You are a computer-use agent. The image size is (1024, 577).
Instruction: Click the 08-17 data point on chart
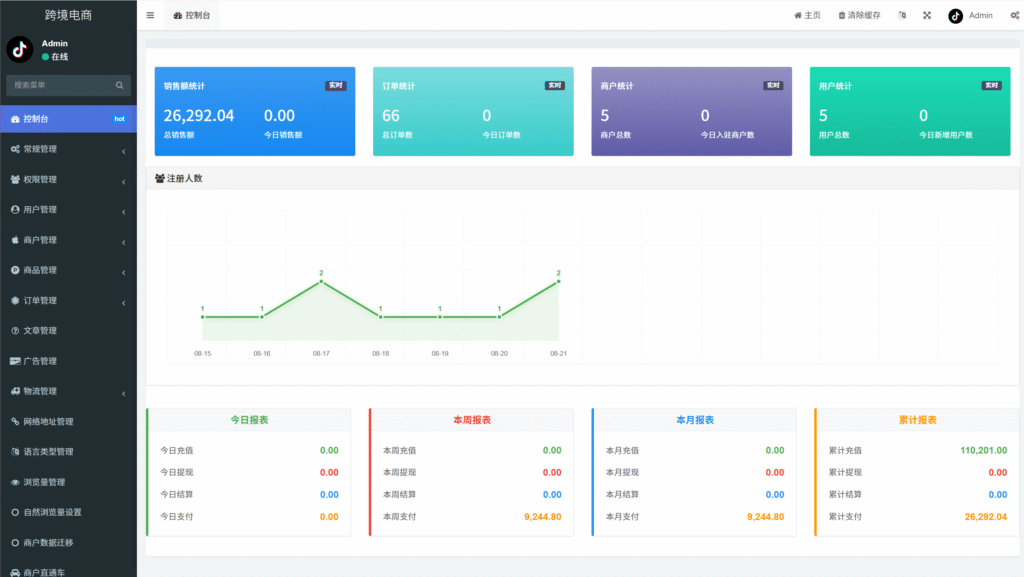click(321, 282)
